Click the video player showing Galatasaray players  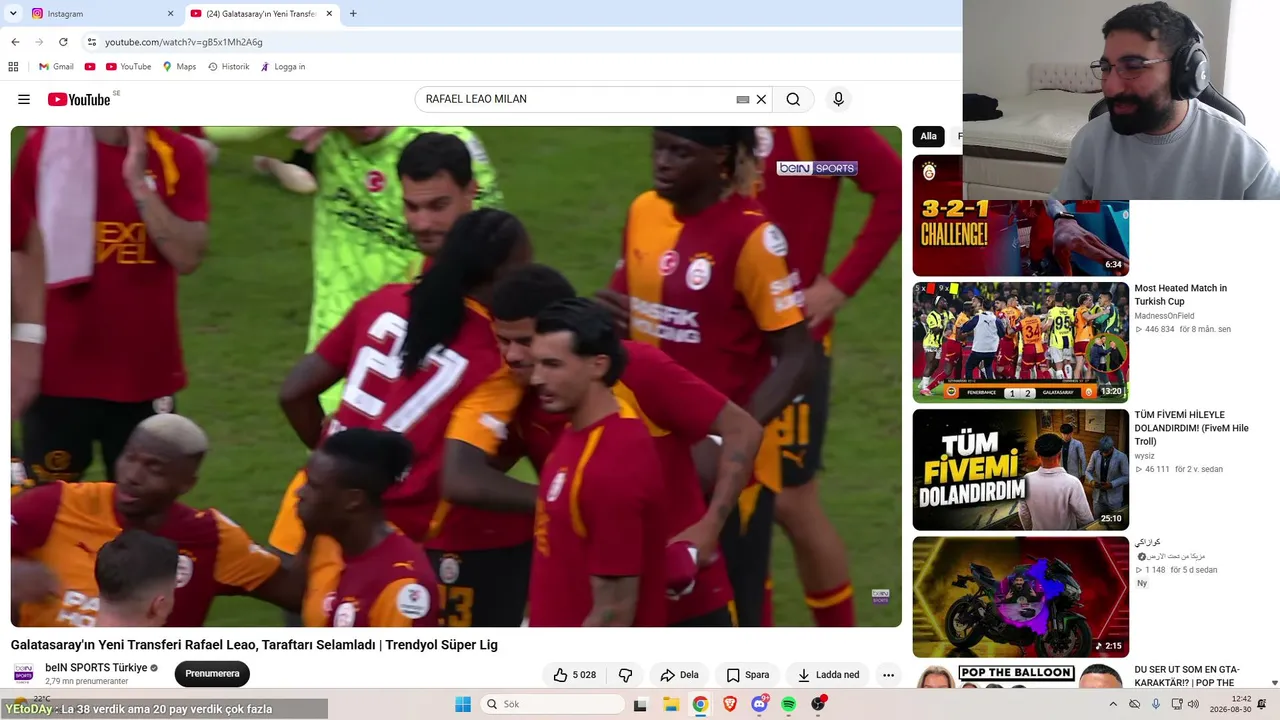click(456, 376)
